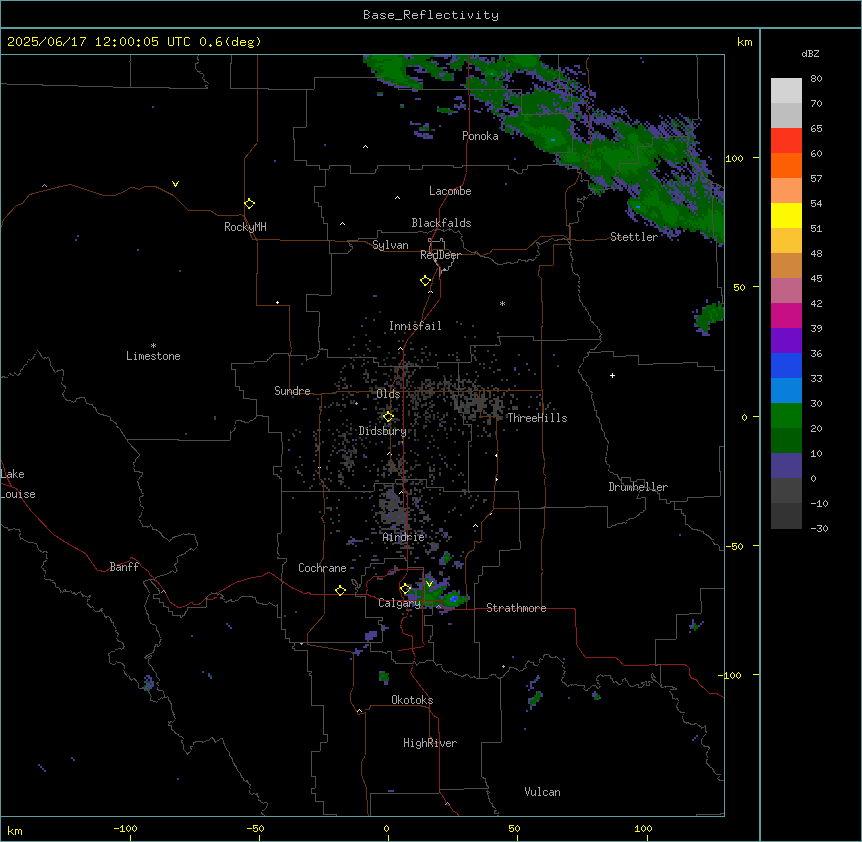Click the Strathmore town label

pyautogui.click(x=516, y=608)
